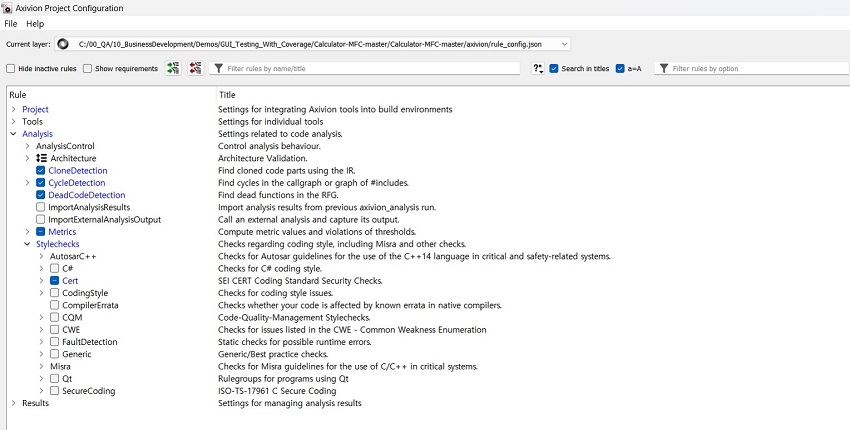
Task: Click the current layer circle icon
Action: [x=63, y=44]
